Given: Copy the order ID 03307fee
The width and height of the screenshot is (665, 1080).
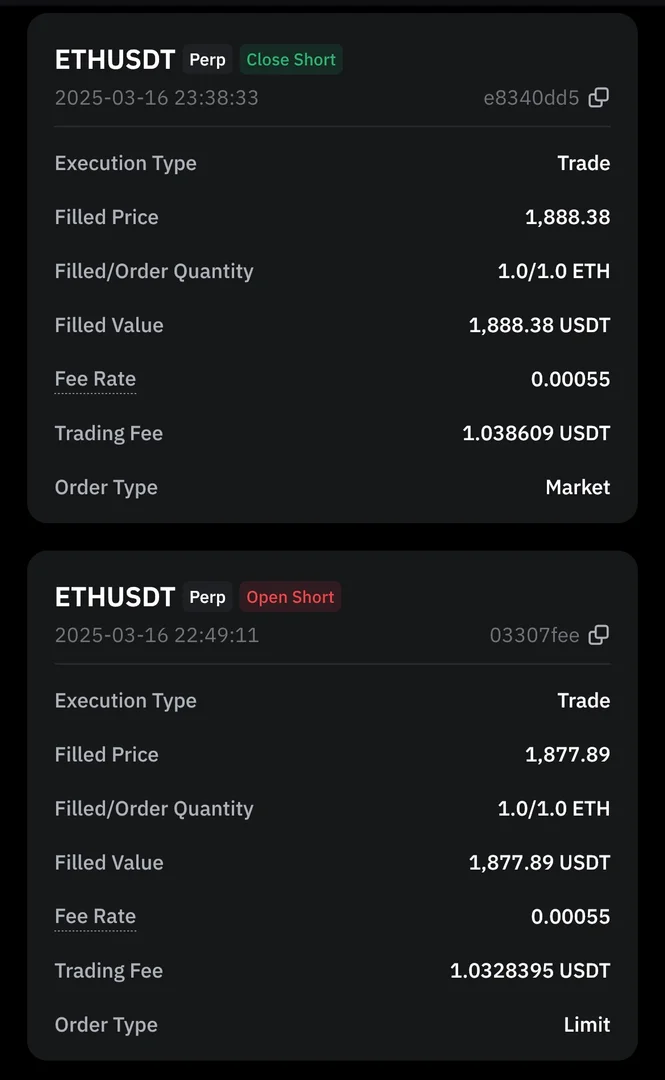Looking at the screenshot, I should click(x=598, y=635).
